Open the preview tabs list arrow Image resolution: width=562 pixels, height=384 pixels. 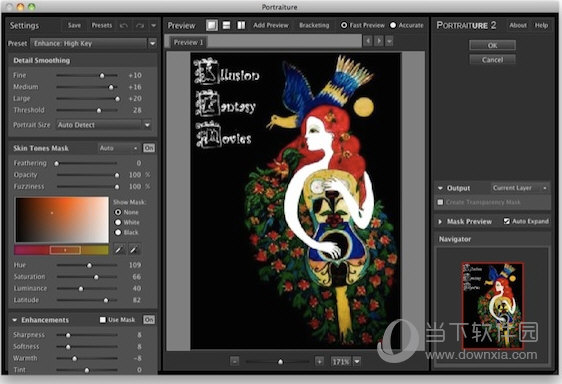389,41
